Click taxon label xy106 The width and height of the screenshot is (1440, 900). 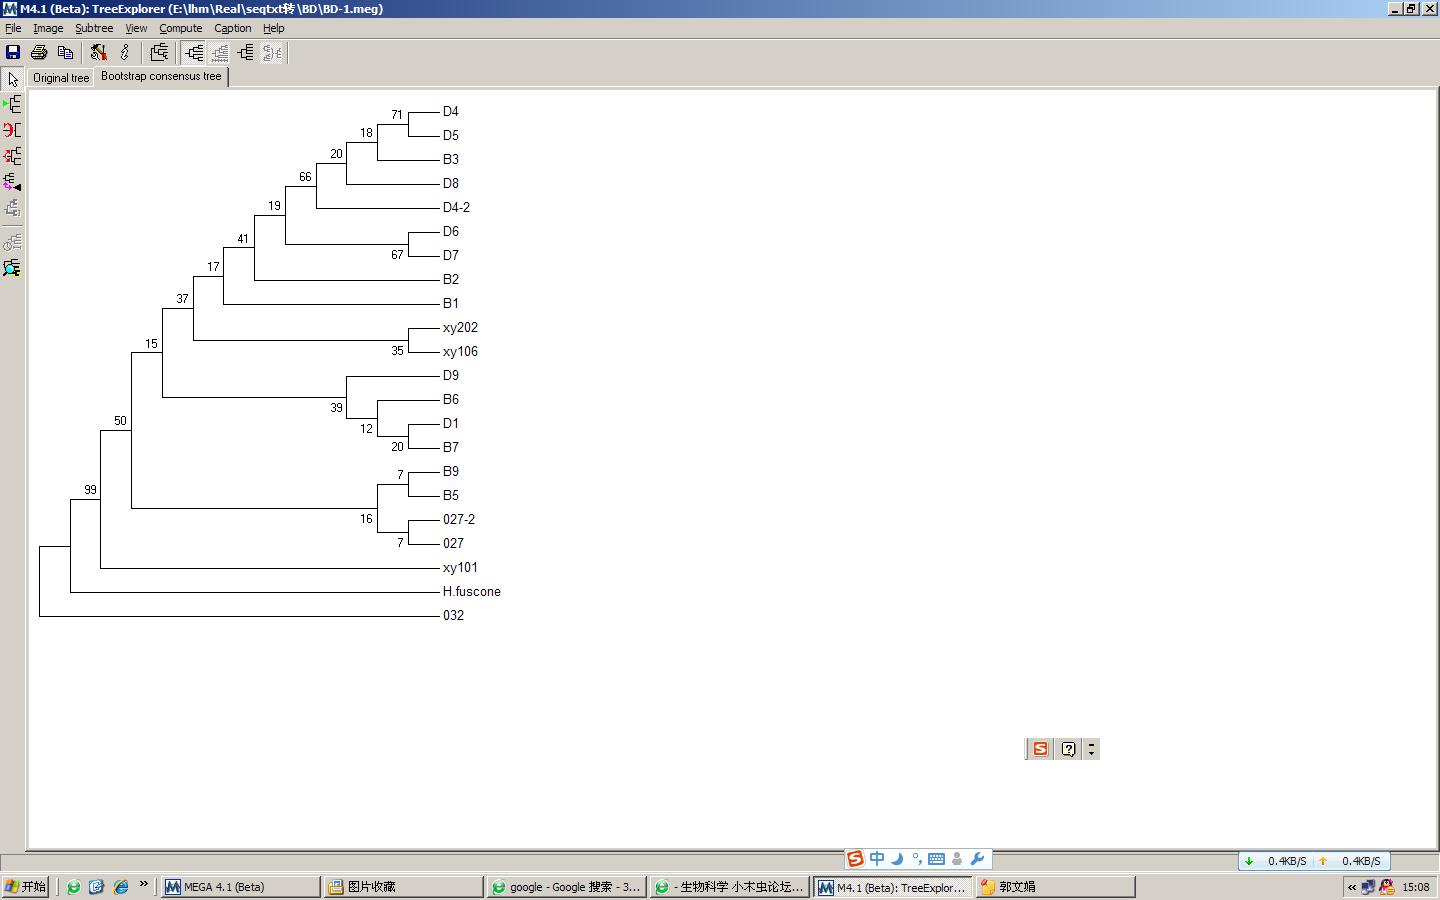coord(460,352)
